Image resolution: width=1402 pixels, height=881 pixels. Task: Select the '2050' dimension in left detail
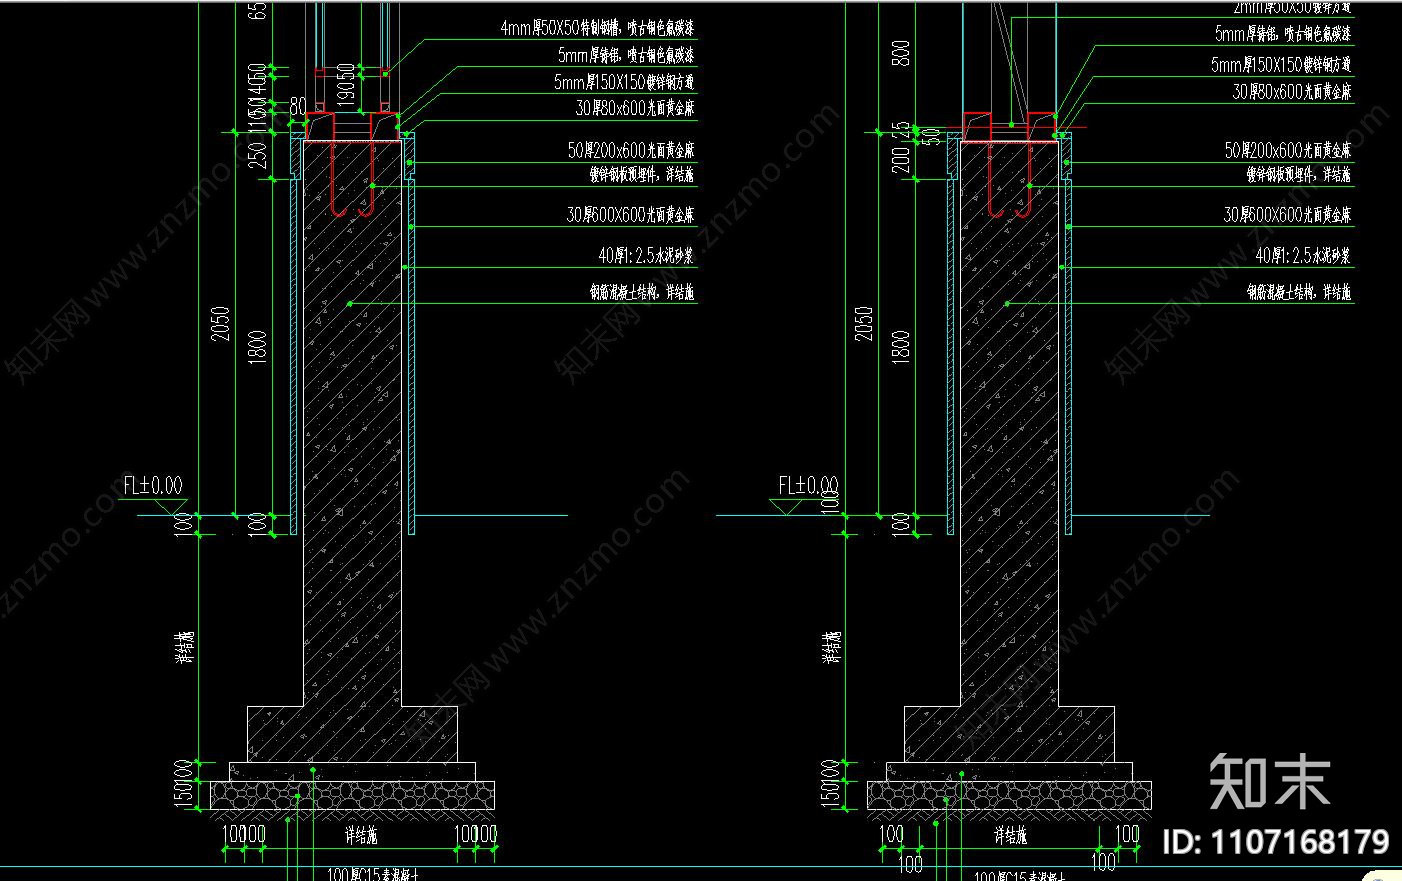point(220,324)
